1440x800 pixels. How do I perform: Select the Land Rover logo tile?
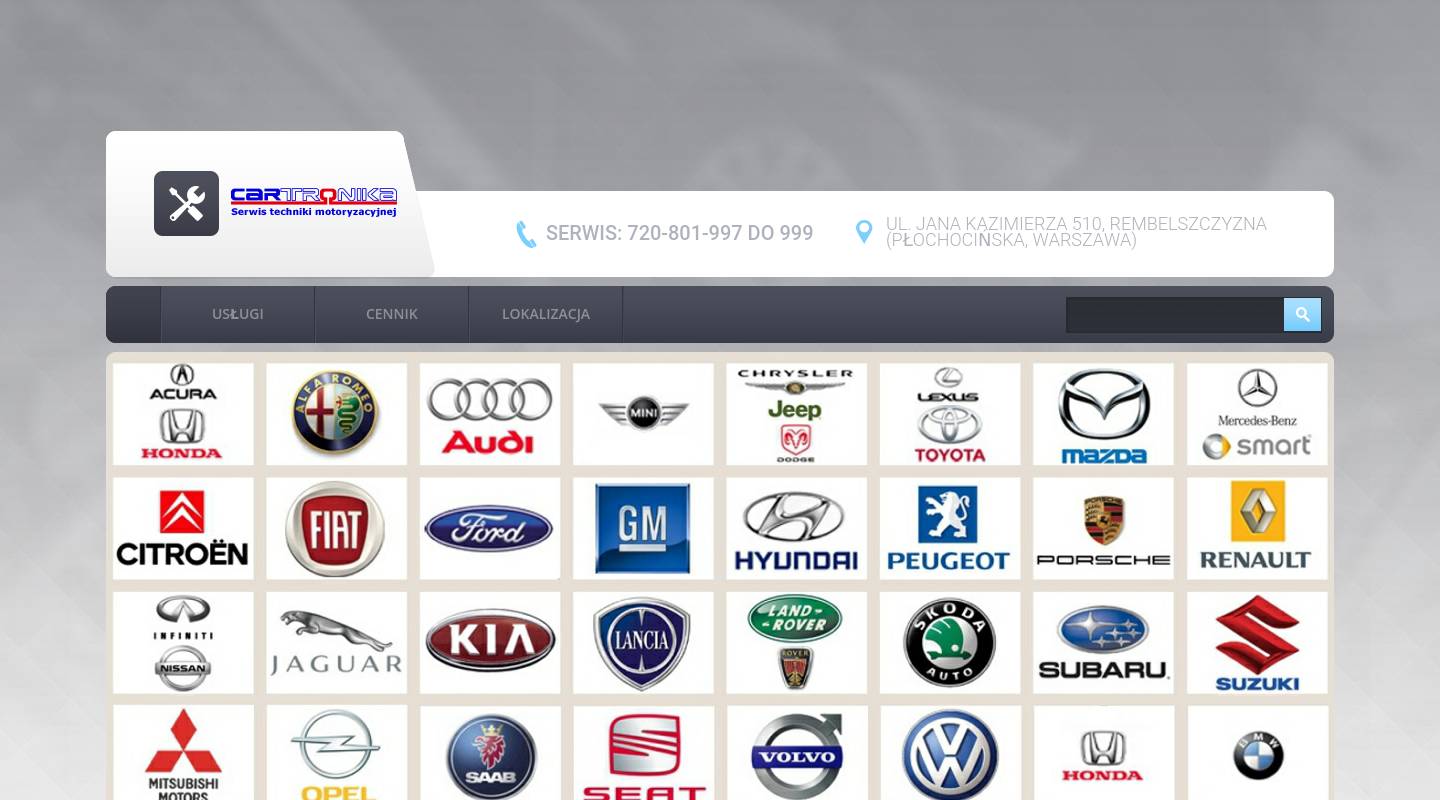[x=796, y=643]
